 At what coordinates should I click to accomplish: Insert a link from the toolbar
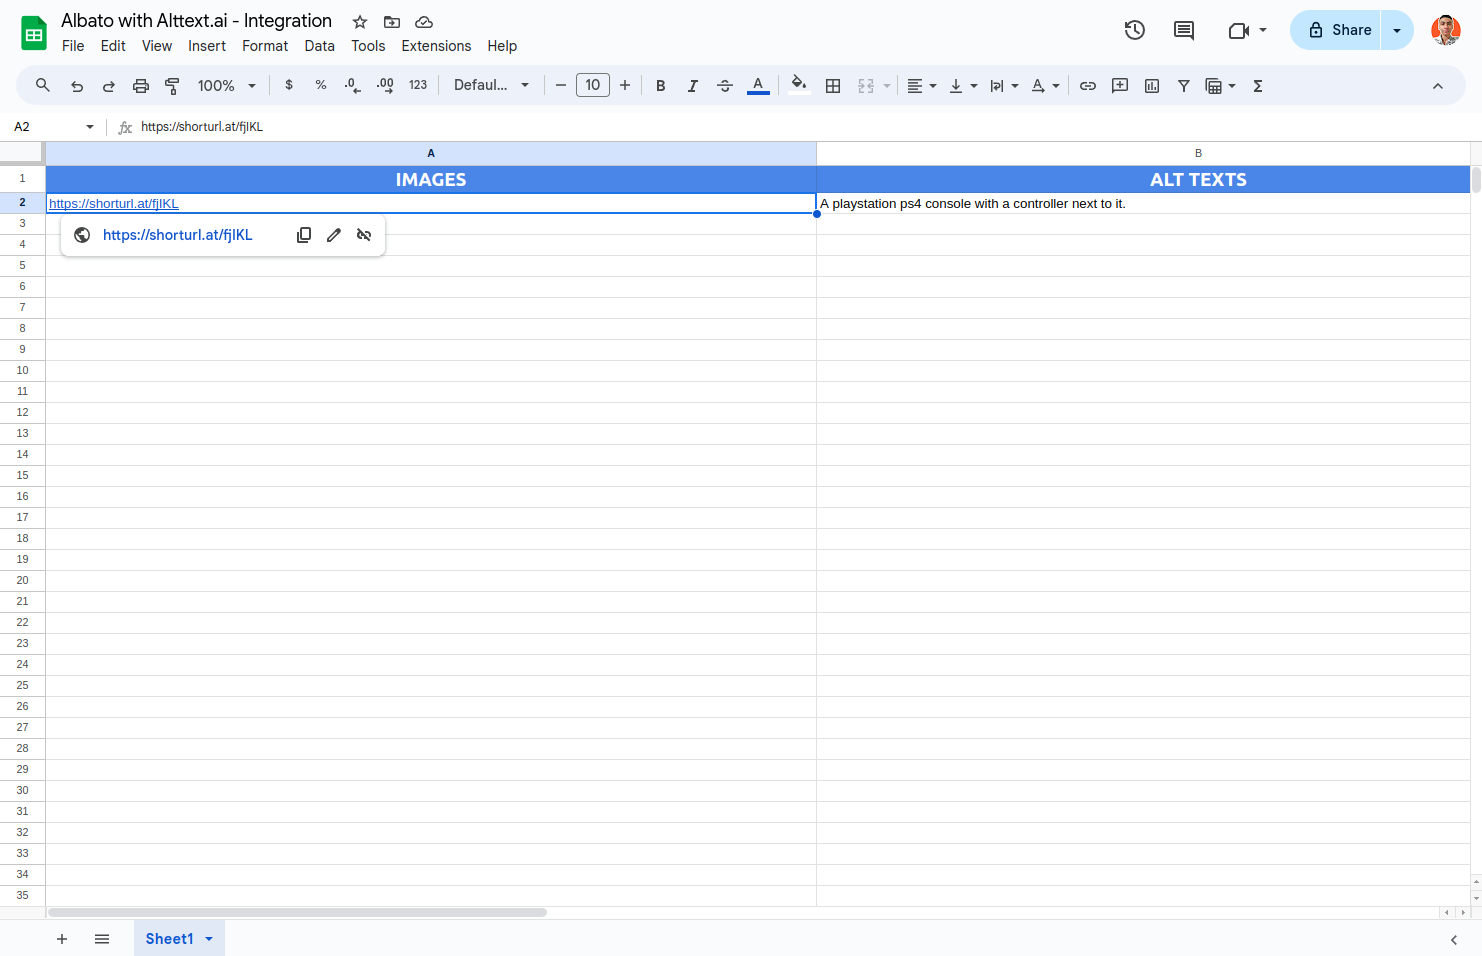(1088, 86)
